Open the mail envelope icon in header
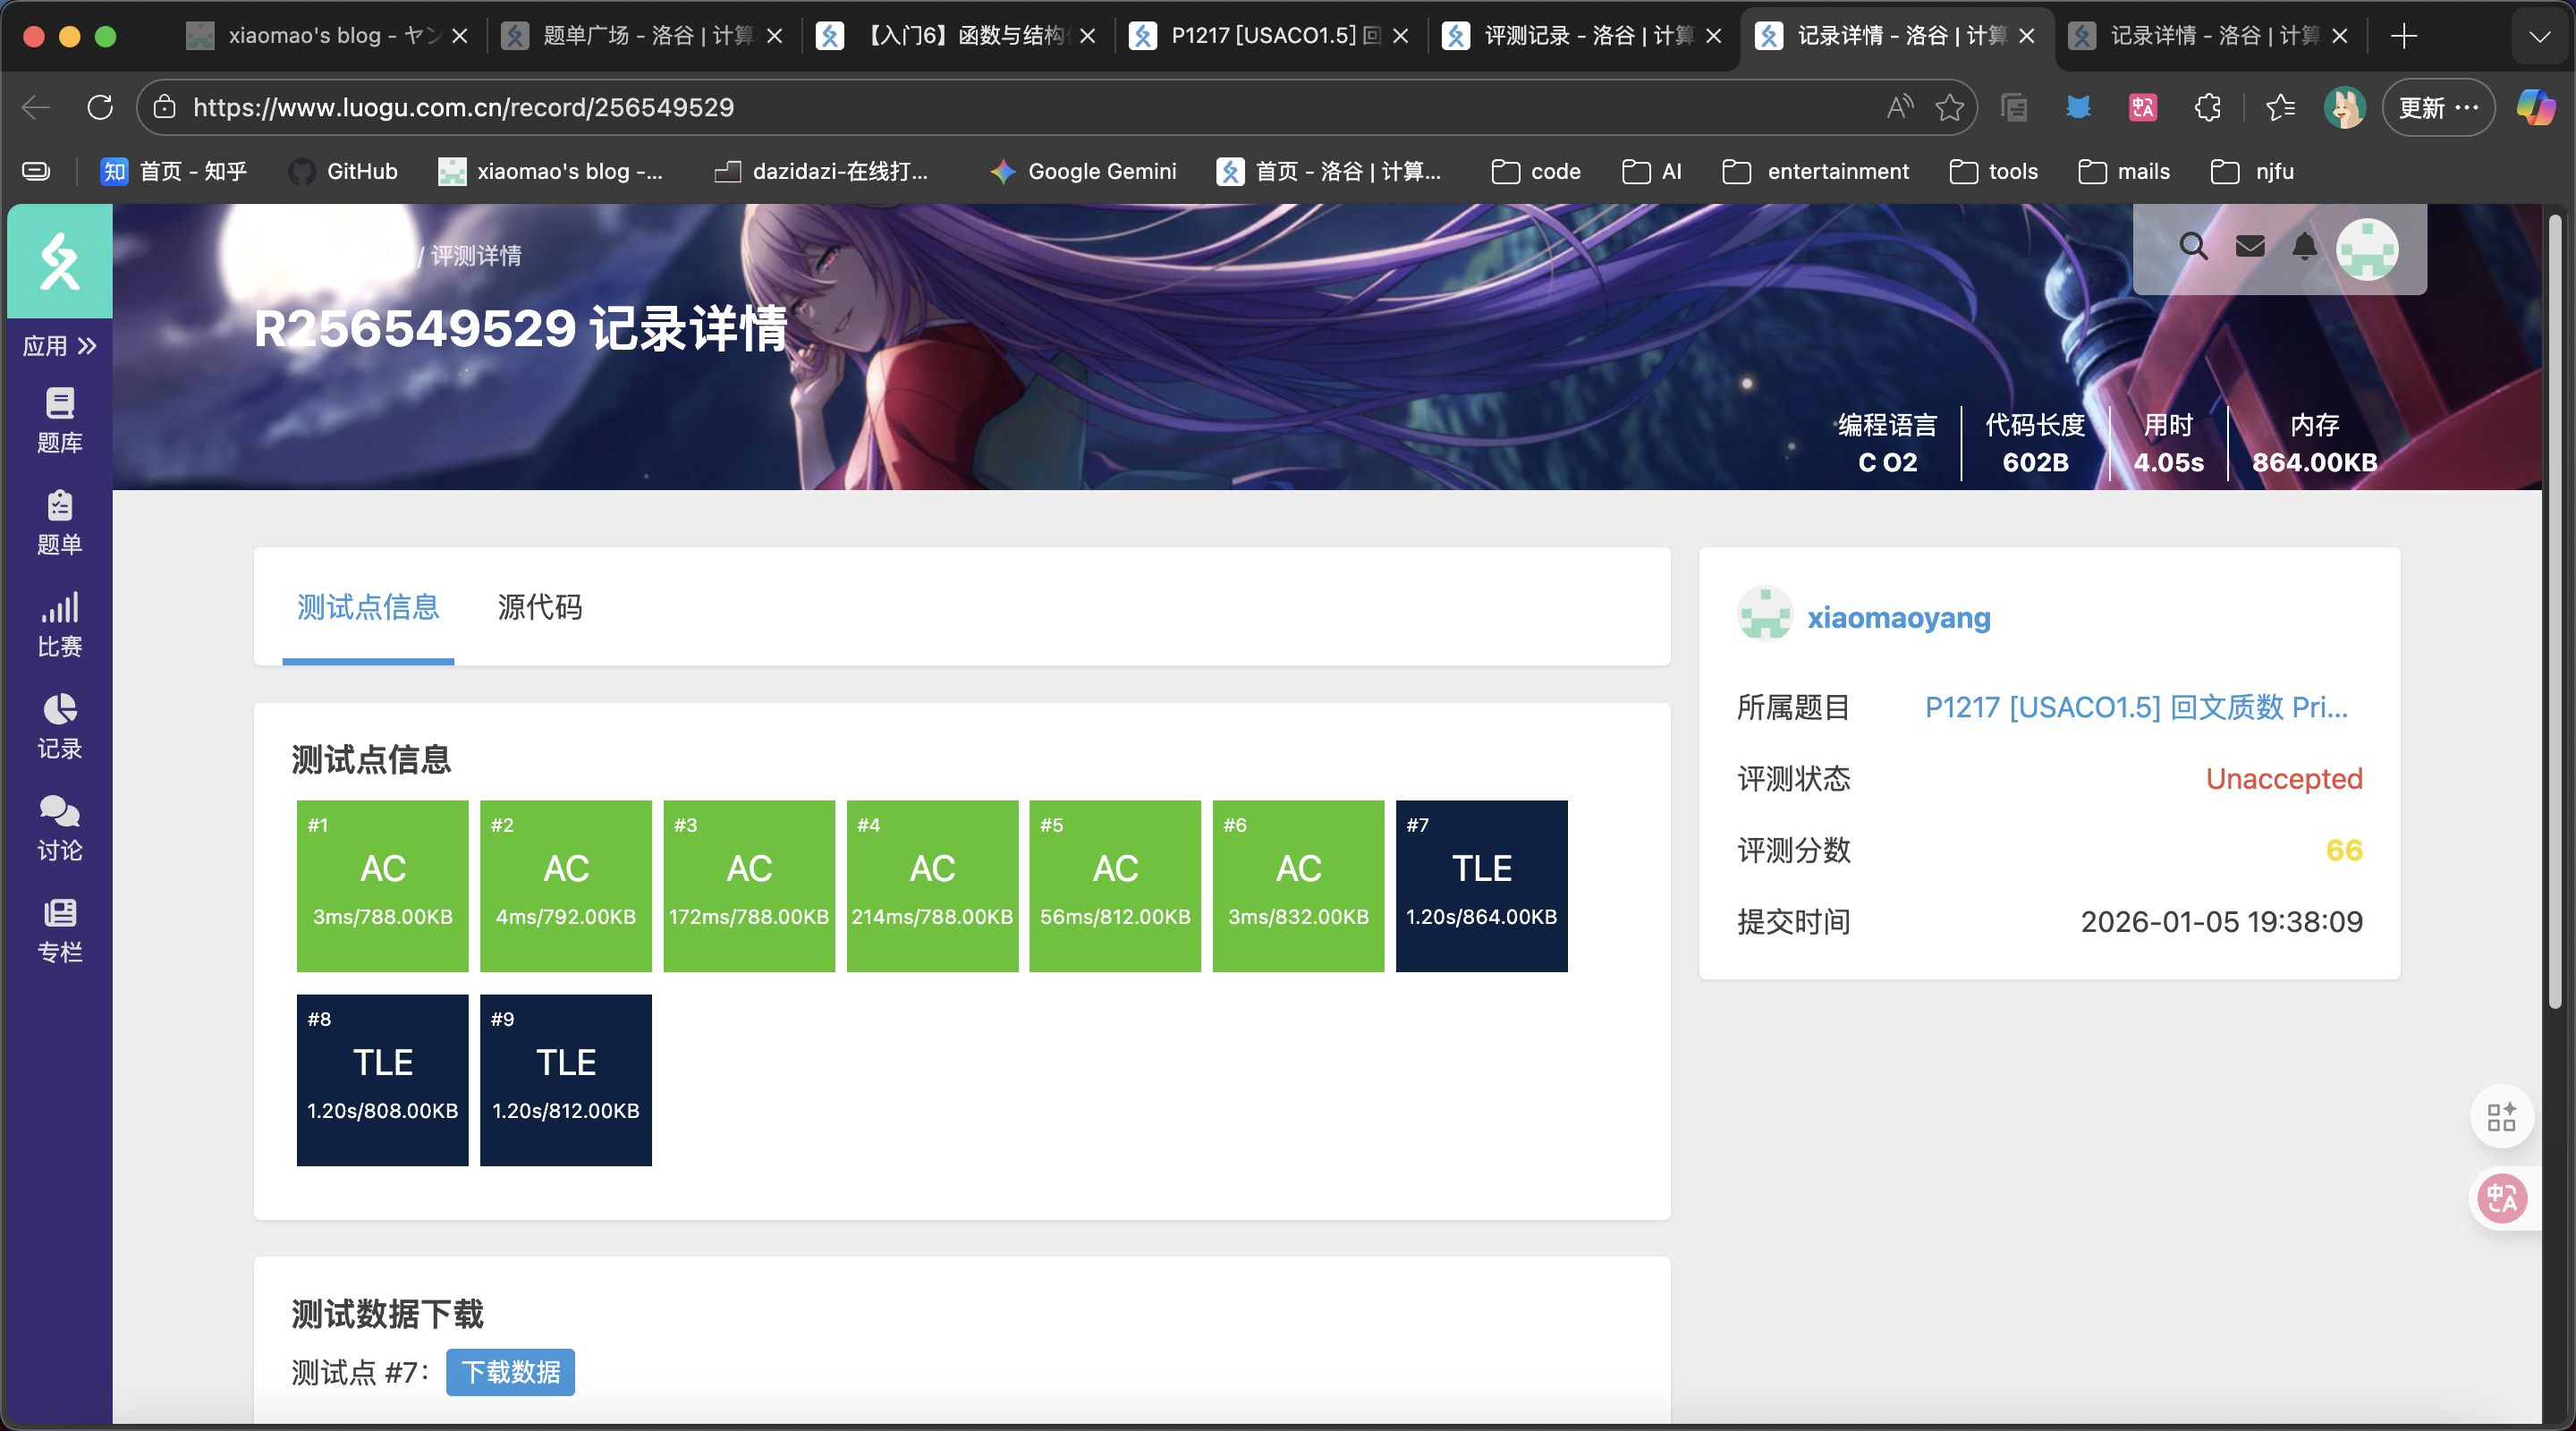 click(x=2250, y=246)
